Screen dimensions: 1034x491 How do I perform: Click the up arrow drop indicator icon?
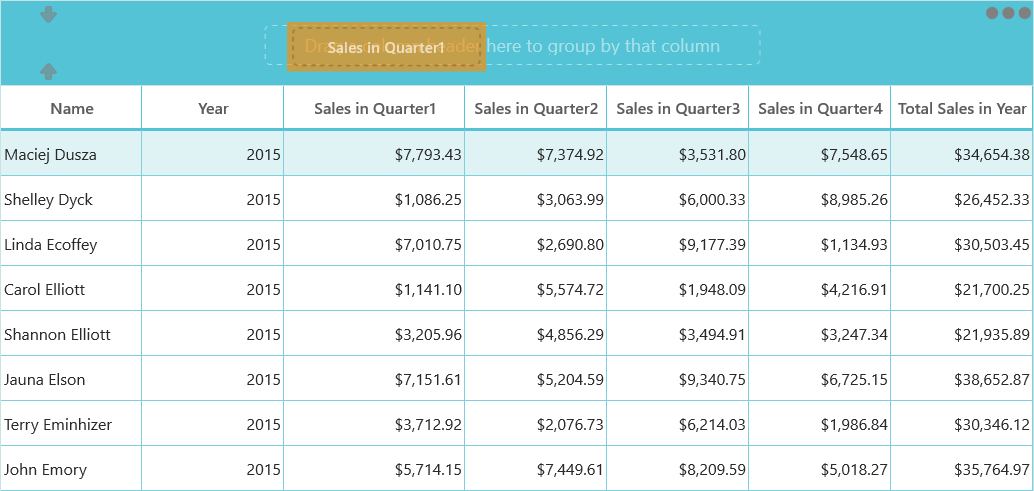48,72
